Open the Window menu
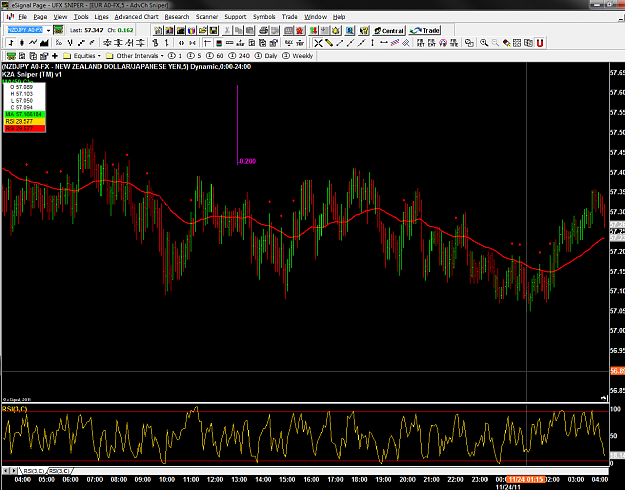Viewport: 625px width, 490px height. point(315,17)
